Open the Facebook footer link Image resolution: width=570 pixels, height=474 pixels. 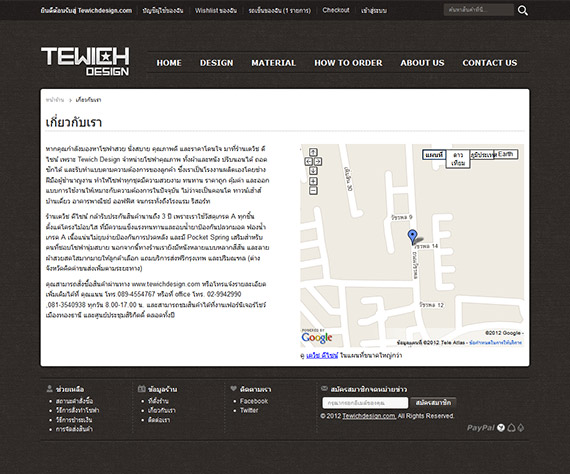(254, 401)
